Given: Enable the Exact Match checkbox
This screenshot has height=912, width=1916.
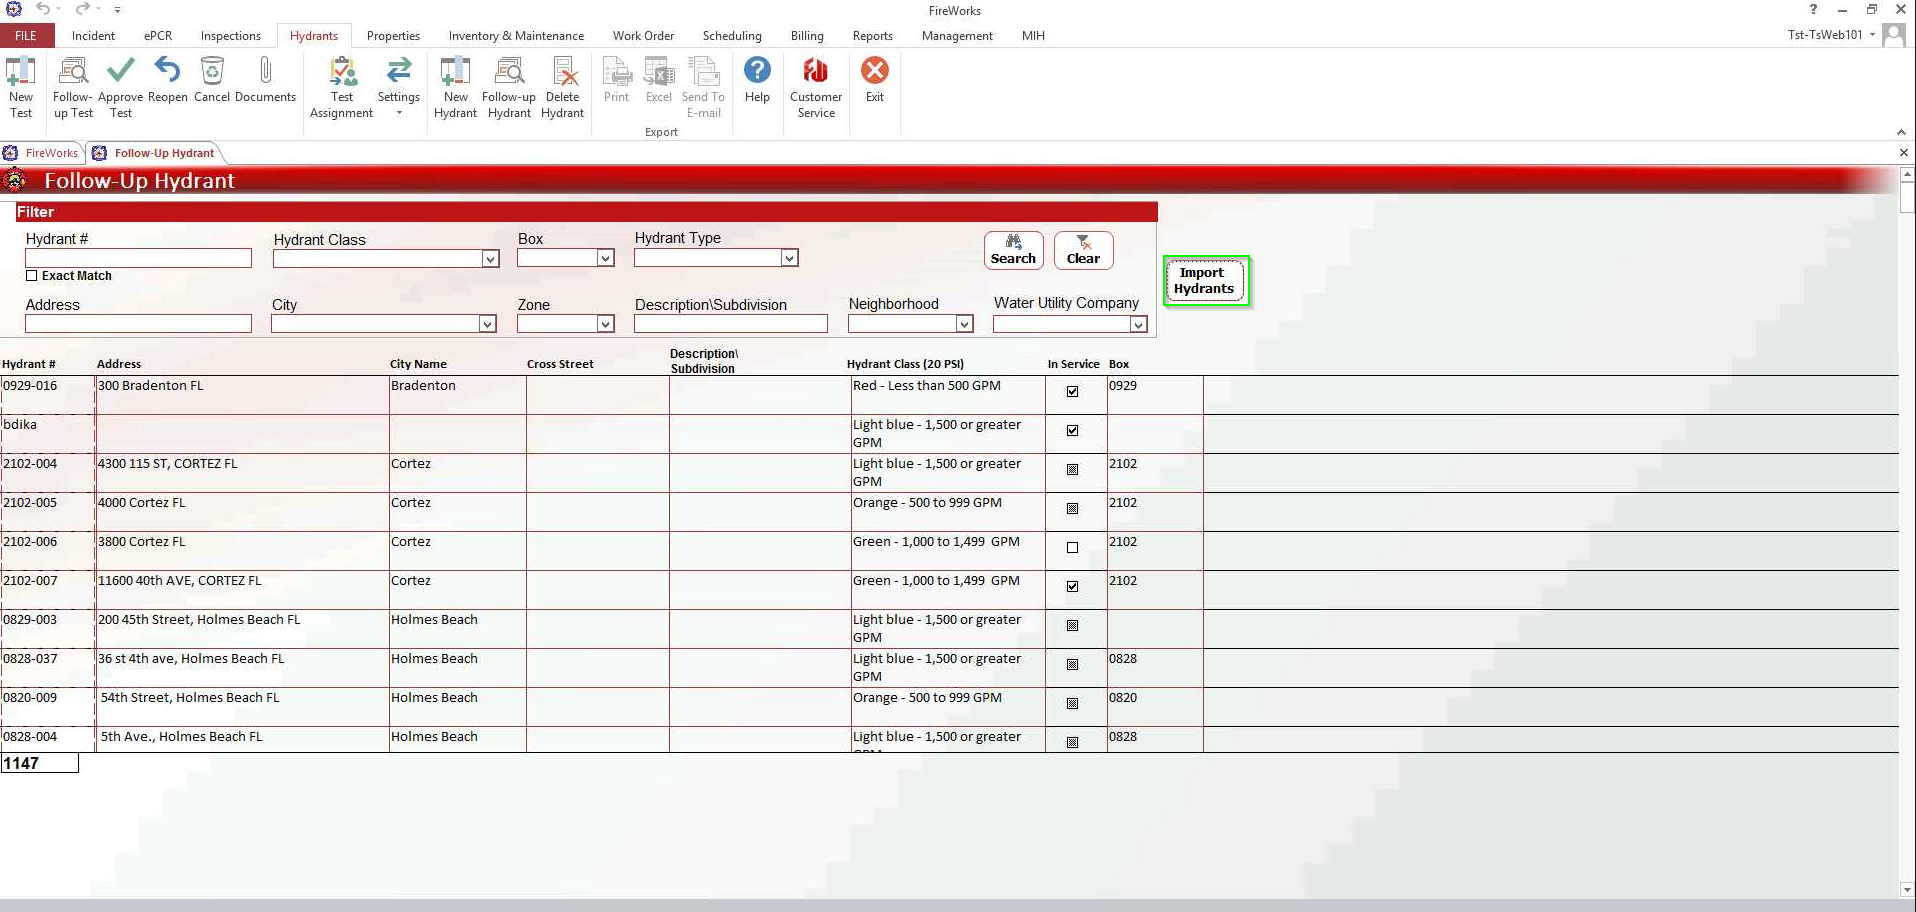Looking at the screenshot, I should (x=32, y=276).
